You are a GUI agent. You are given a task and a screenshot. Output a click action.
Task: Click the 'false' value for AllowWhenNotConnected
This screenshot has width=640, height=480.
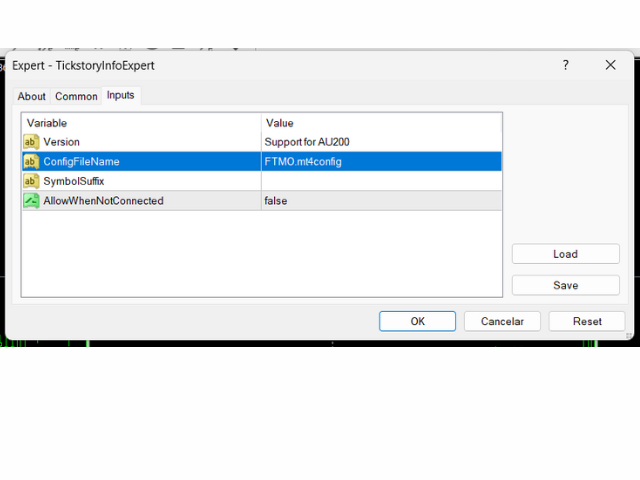tap(381, 201)
